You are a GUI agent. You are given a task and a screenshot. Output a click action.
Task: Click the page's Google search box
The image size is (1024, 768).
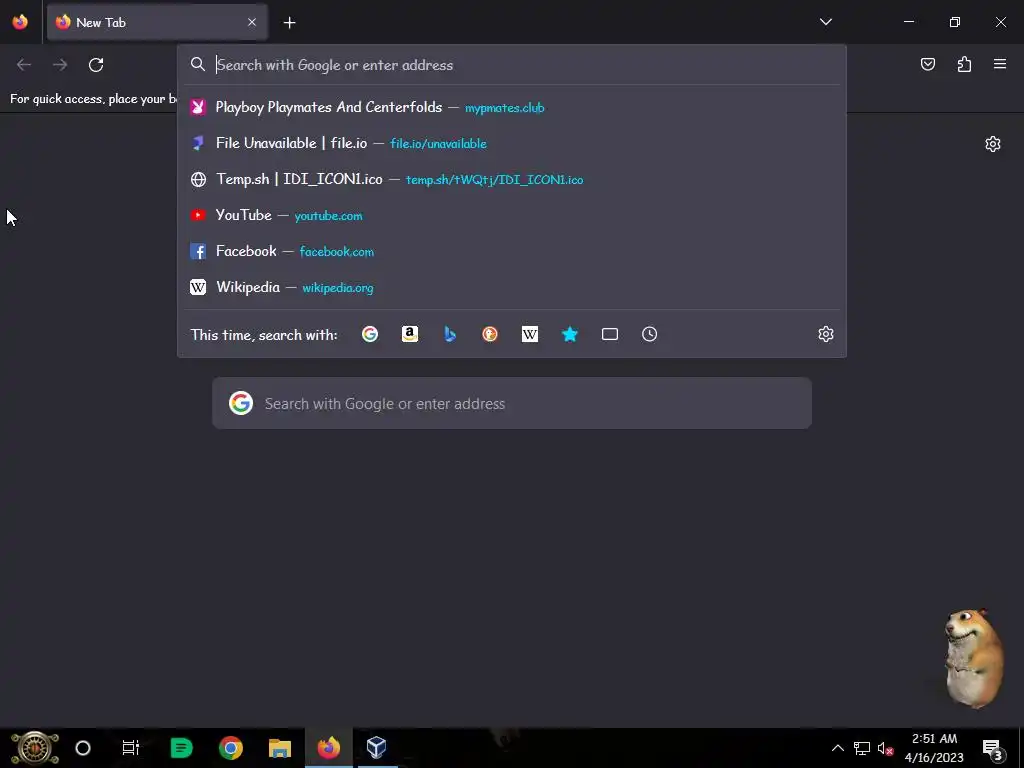coord(512,404)
